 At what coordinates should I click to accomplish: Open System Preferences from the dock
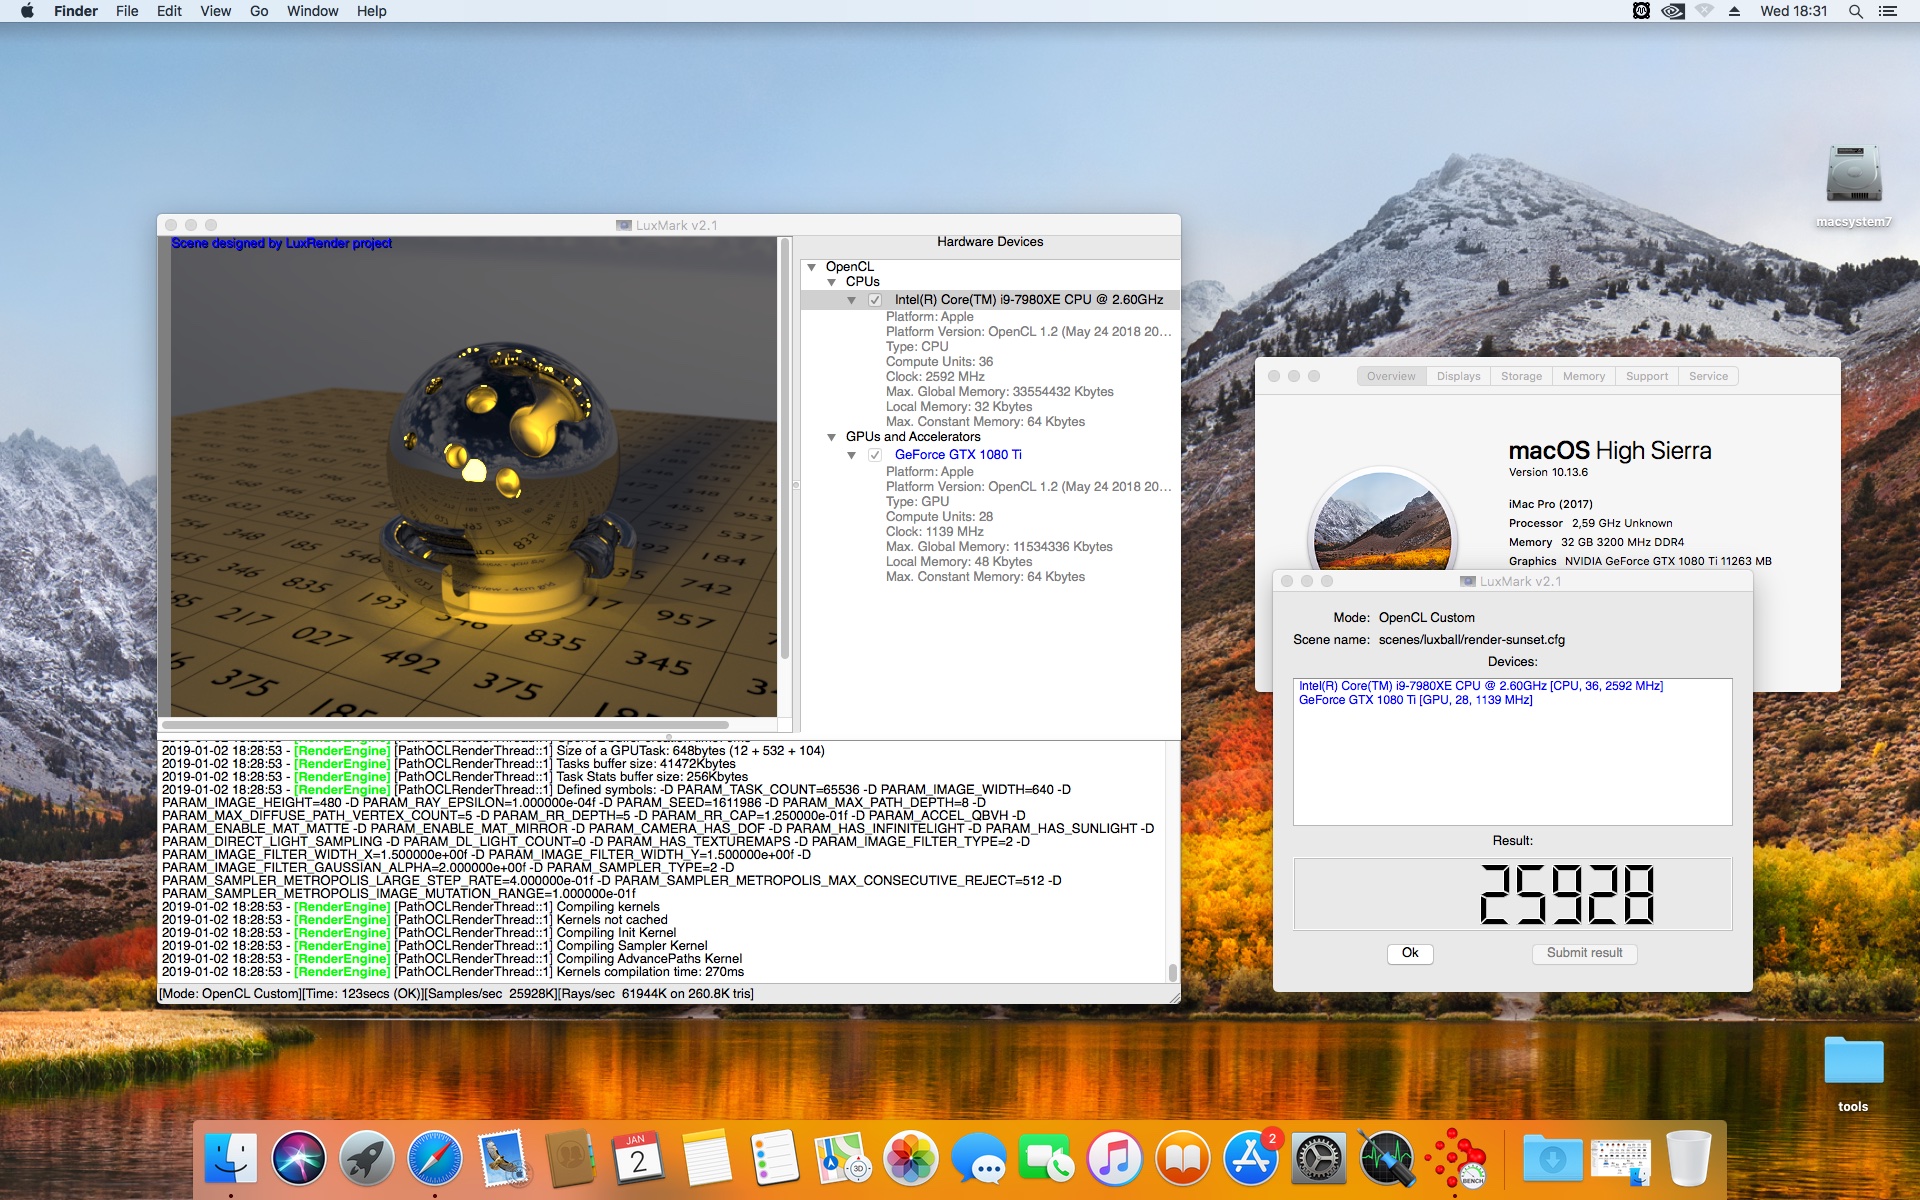(1319, 1159)
